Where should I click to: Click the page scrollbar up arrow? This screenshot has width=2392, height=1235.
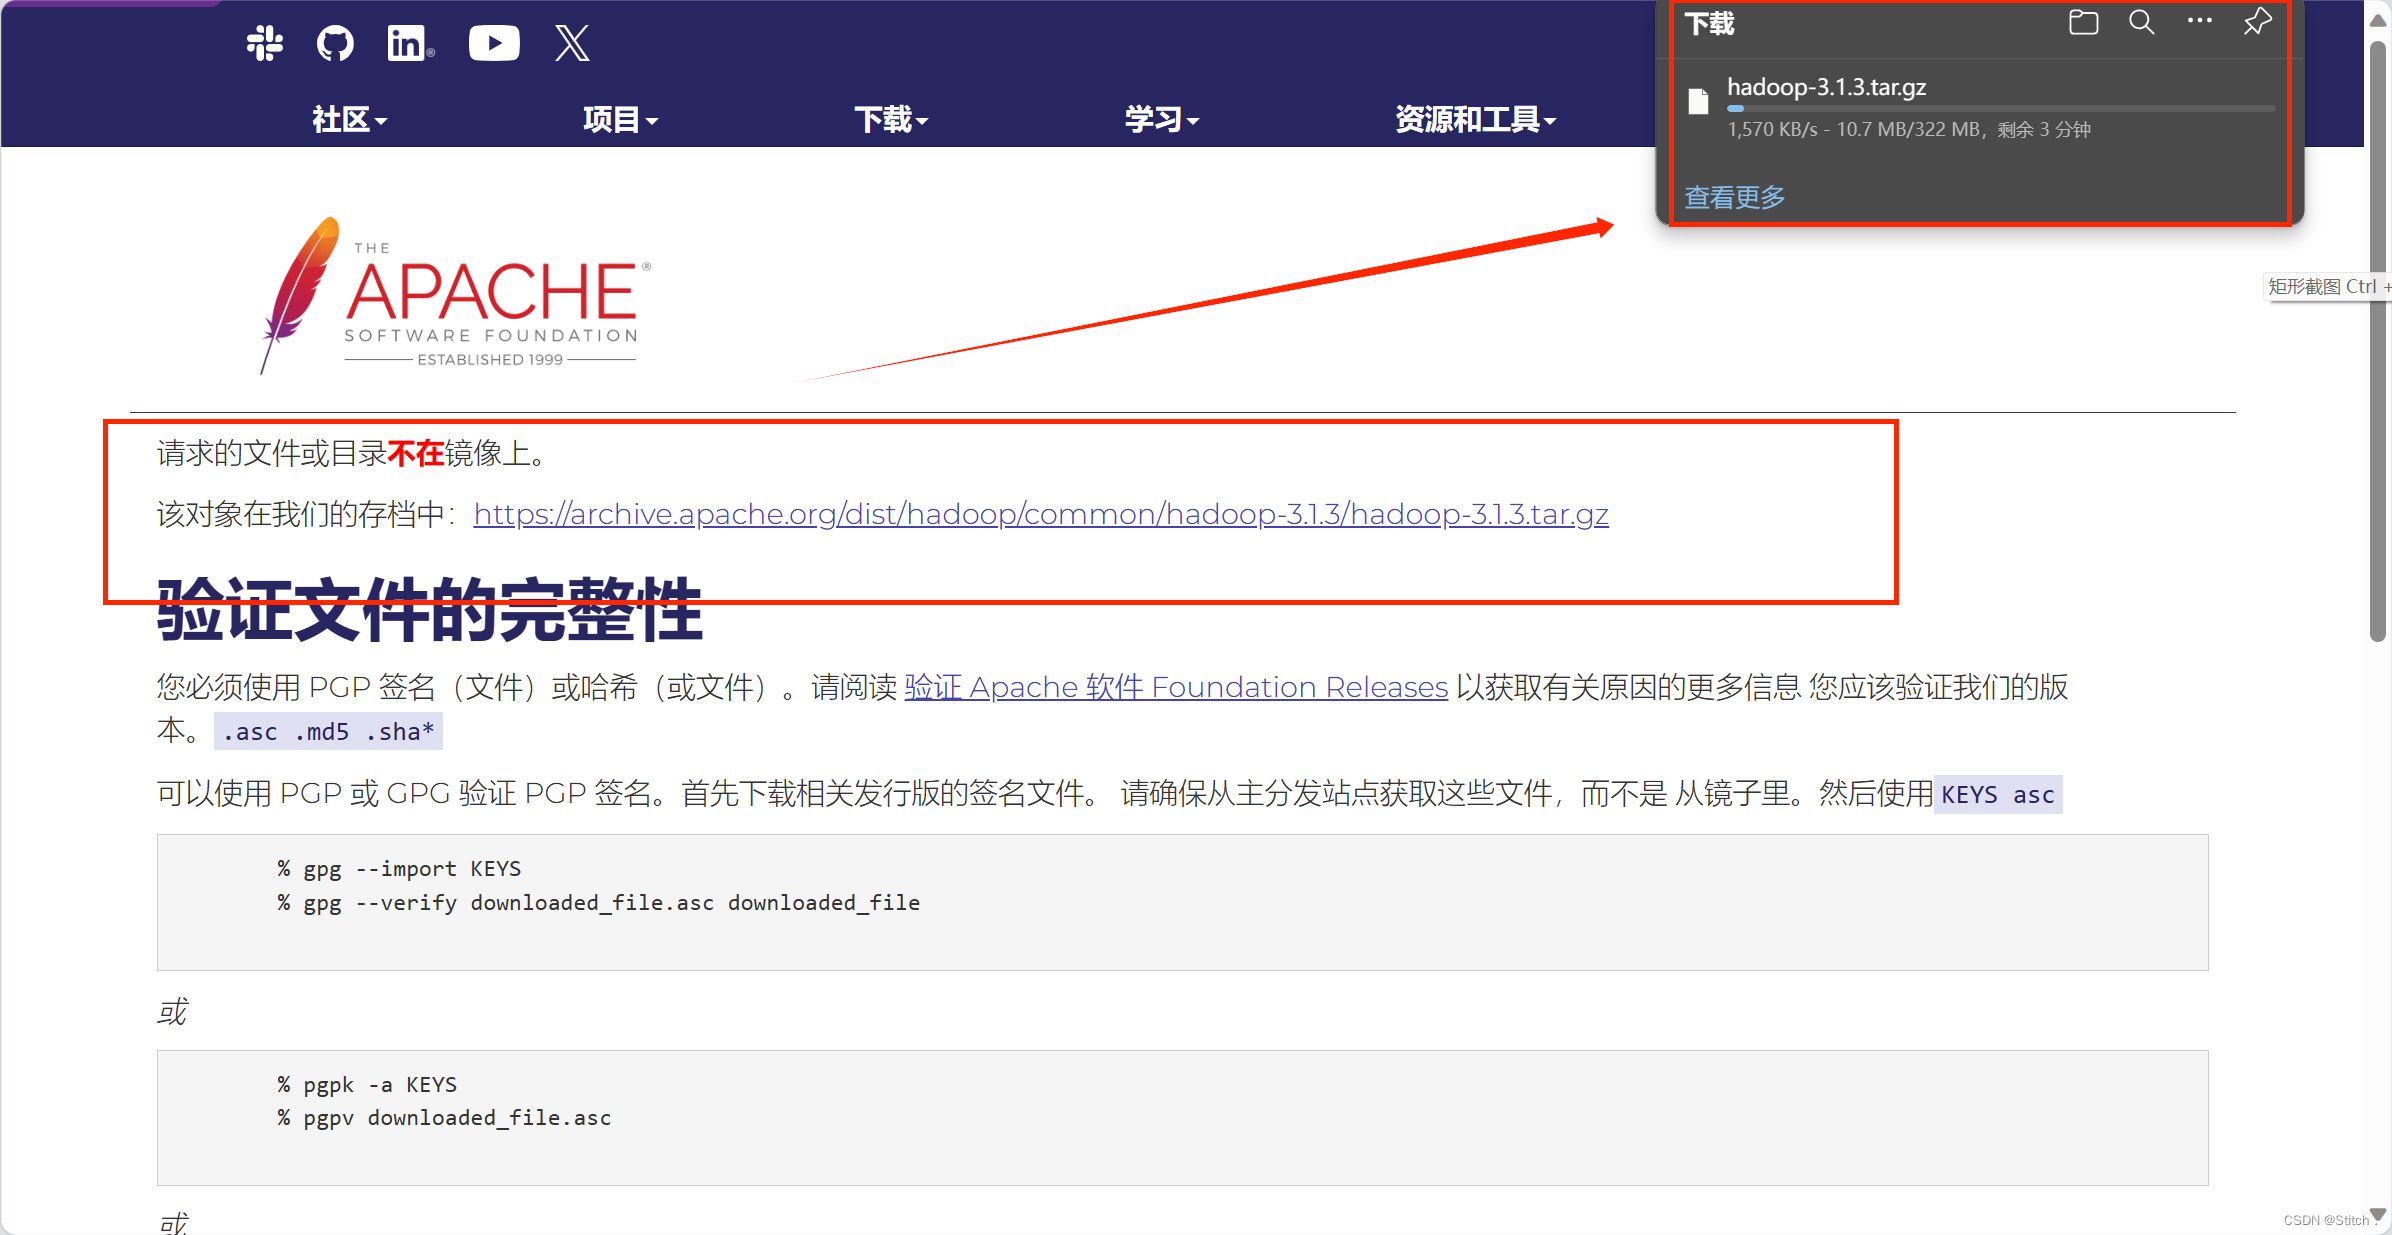pyautogui.click(x=2378, y=20)
